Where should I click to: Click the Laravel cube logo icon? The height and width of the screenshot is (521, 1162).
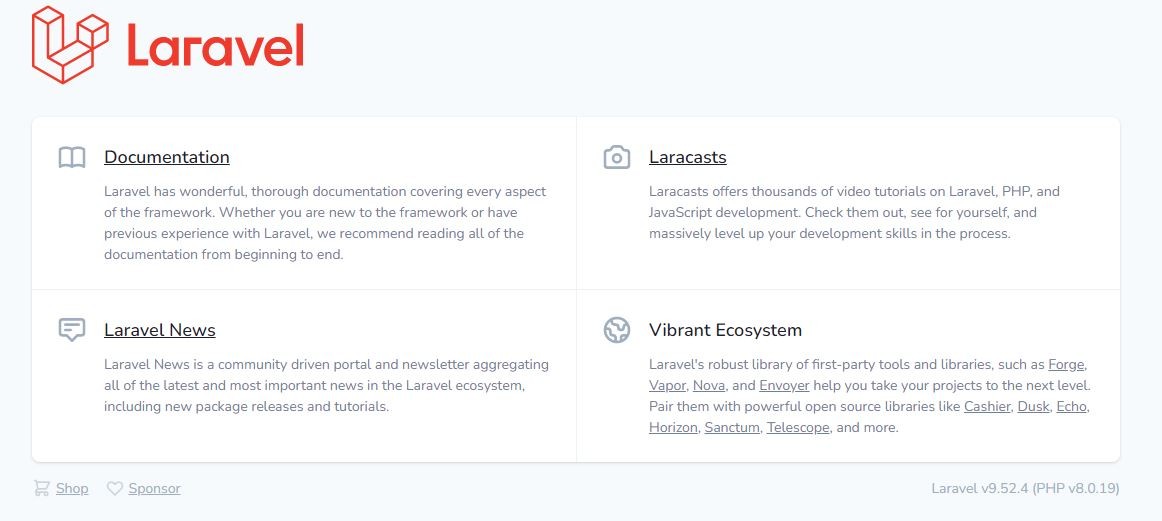[70, 45]
